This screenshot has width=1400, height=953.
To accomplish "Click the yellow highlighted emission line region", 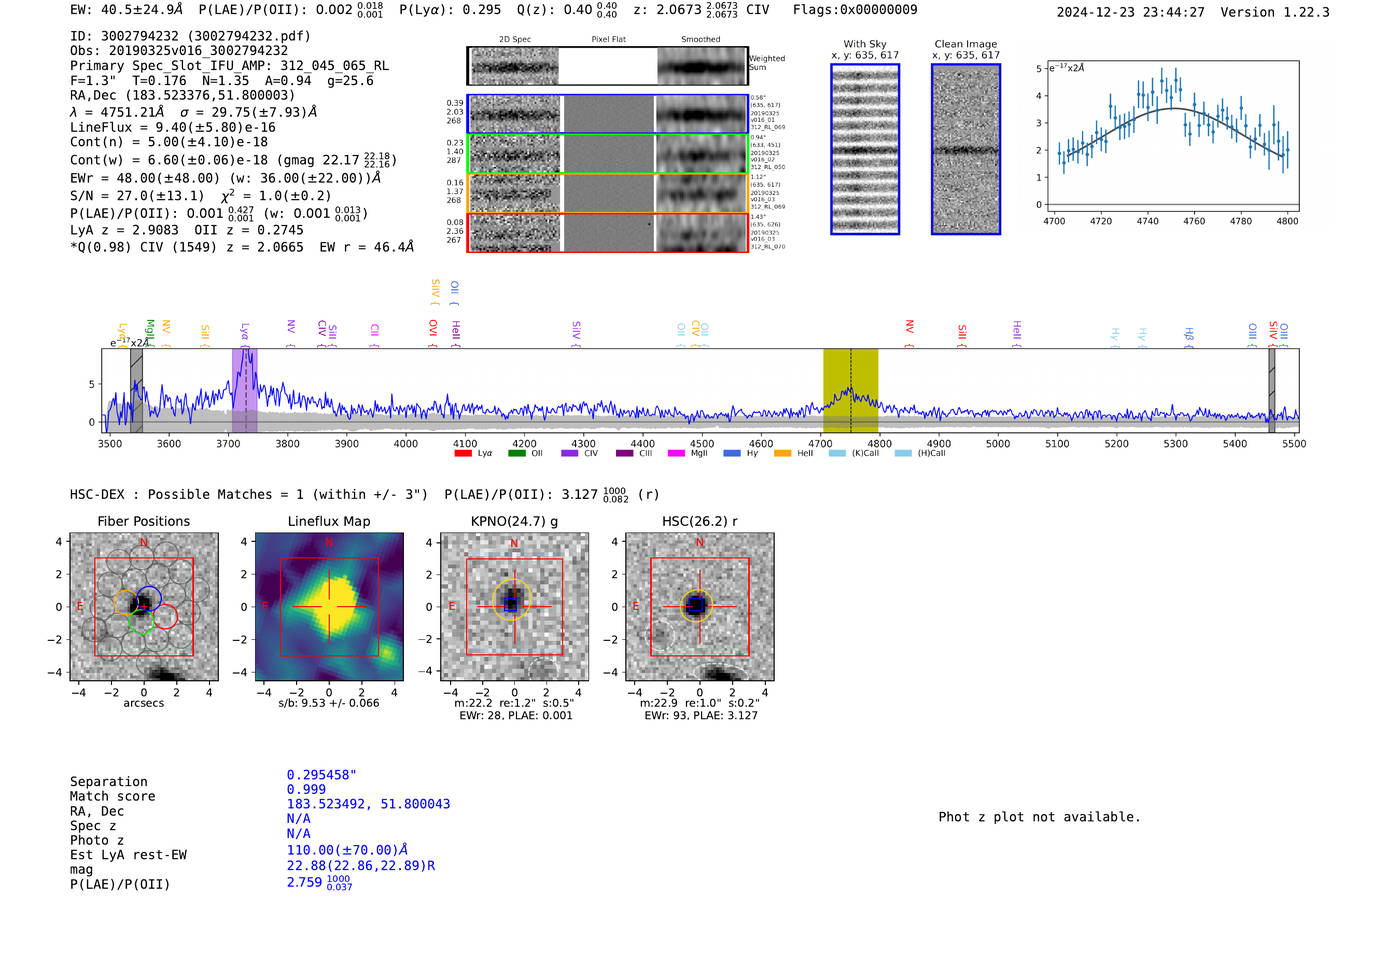I will [850, 390].
